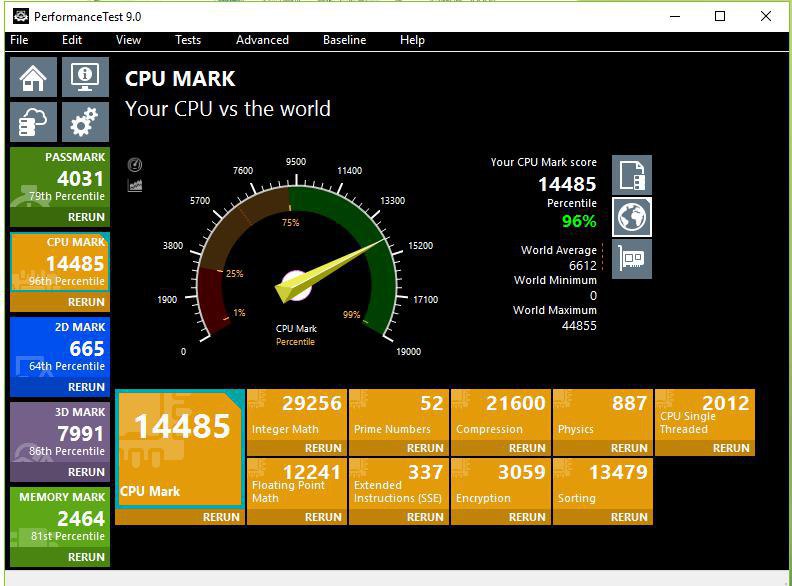Select the Sorting 13479 tile
The image size is (792, 586).
pos(603,484)
